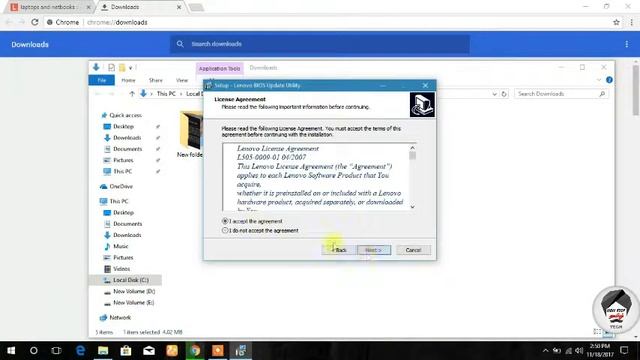Bookmark this page with star icon
640x360 pixels.
pos(616,22)
